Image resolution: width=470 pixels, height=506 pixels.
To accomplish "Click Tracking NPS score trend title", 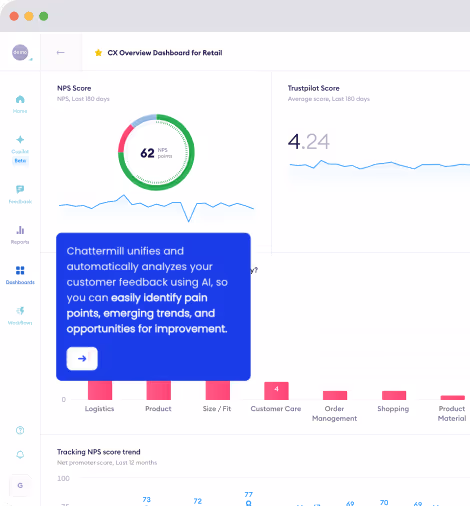I will [99, 452].
